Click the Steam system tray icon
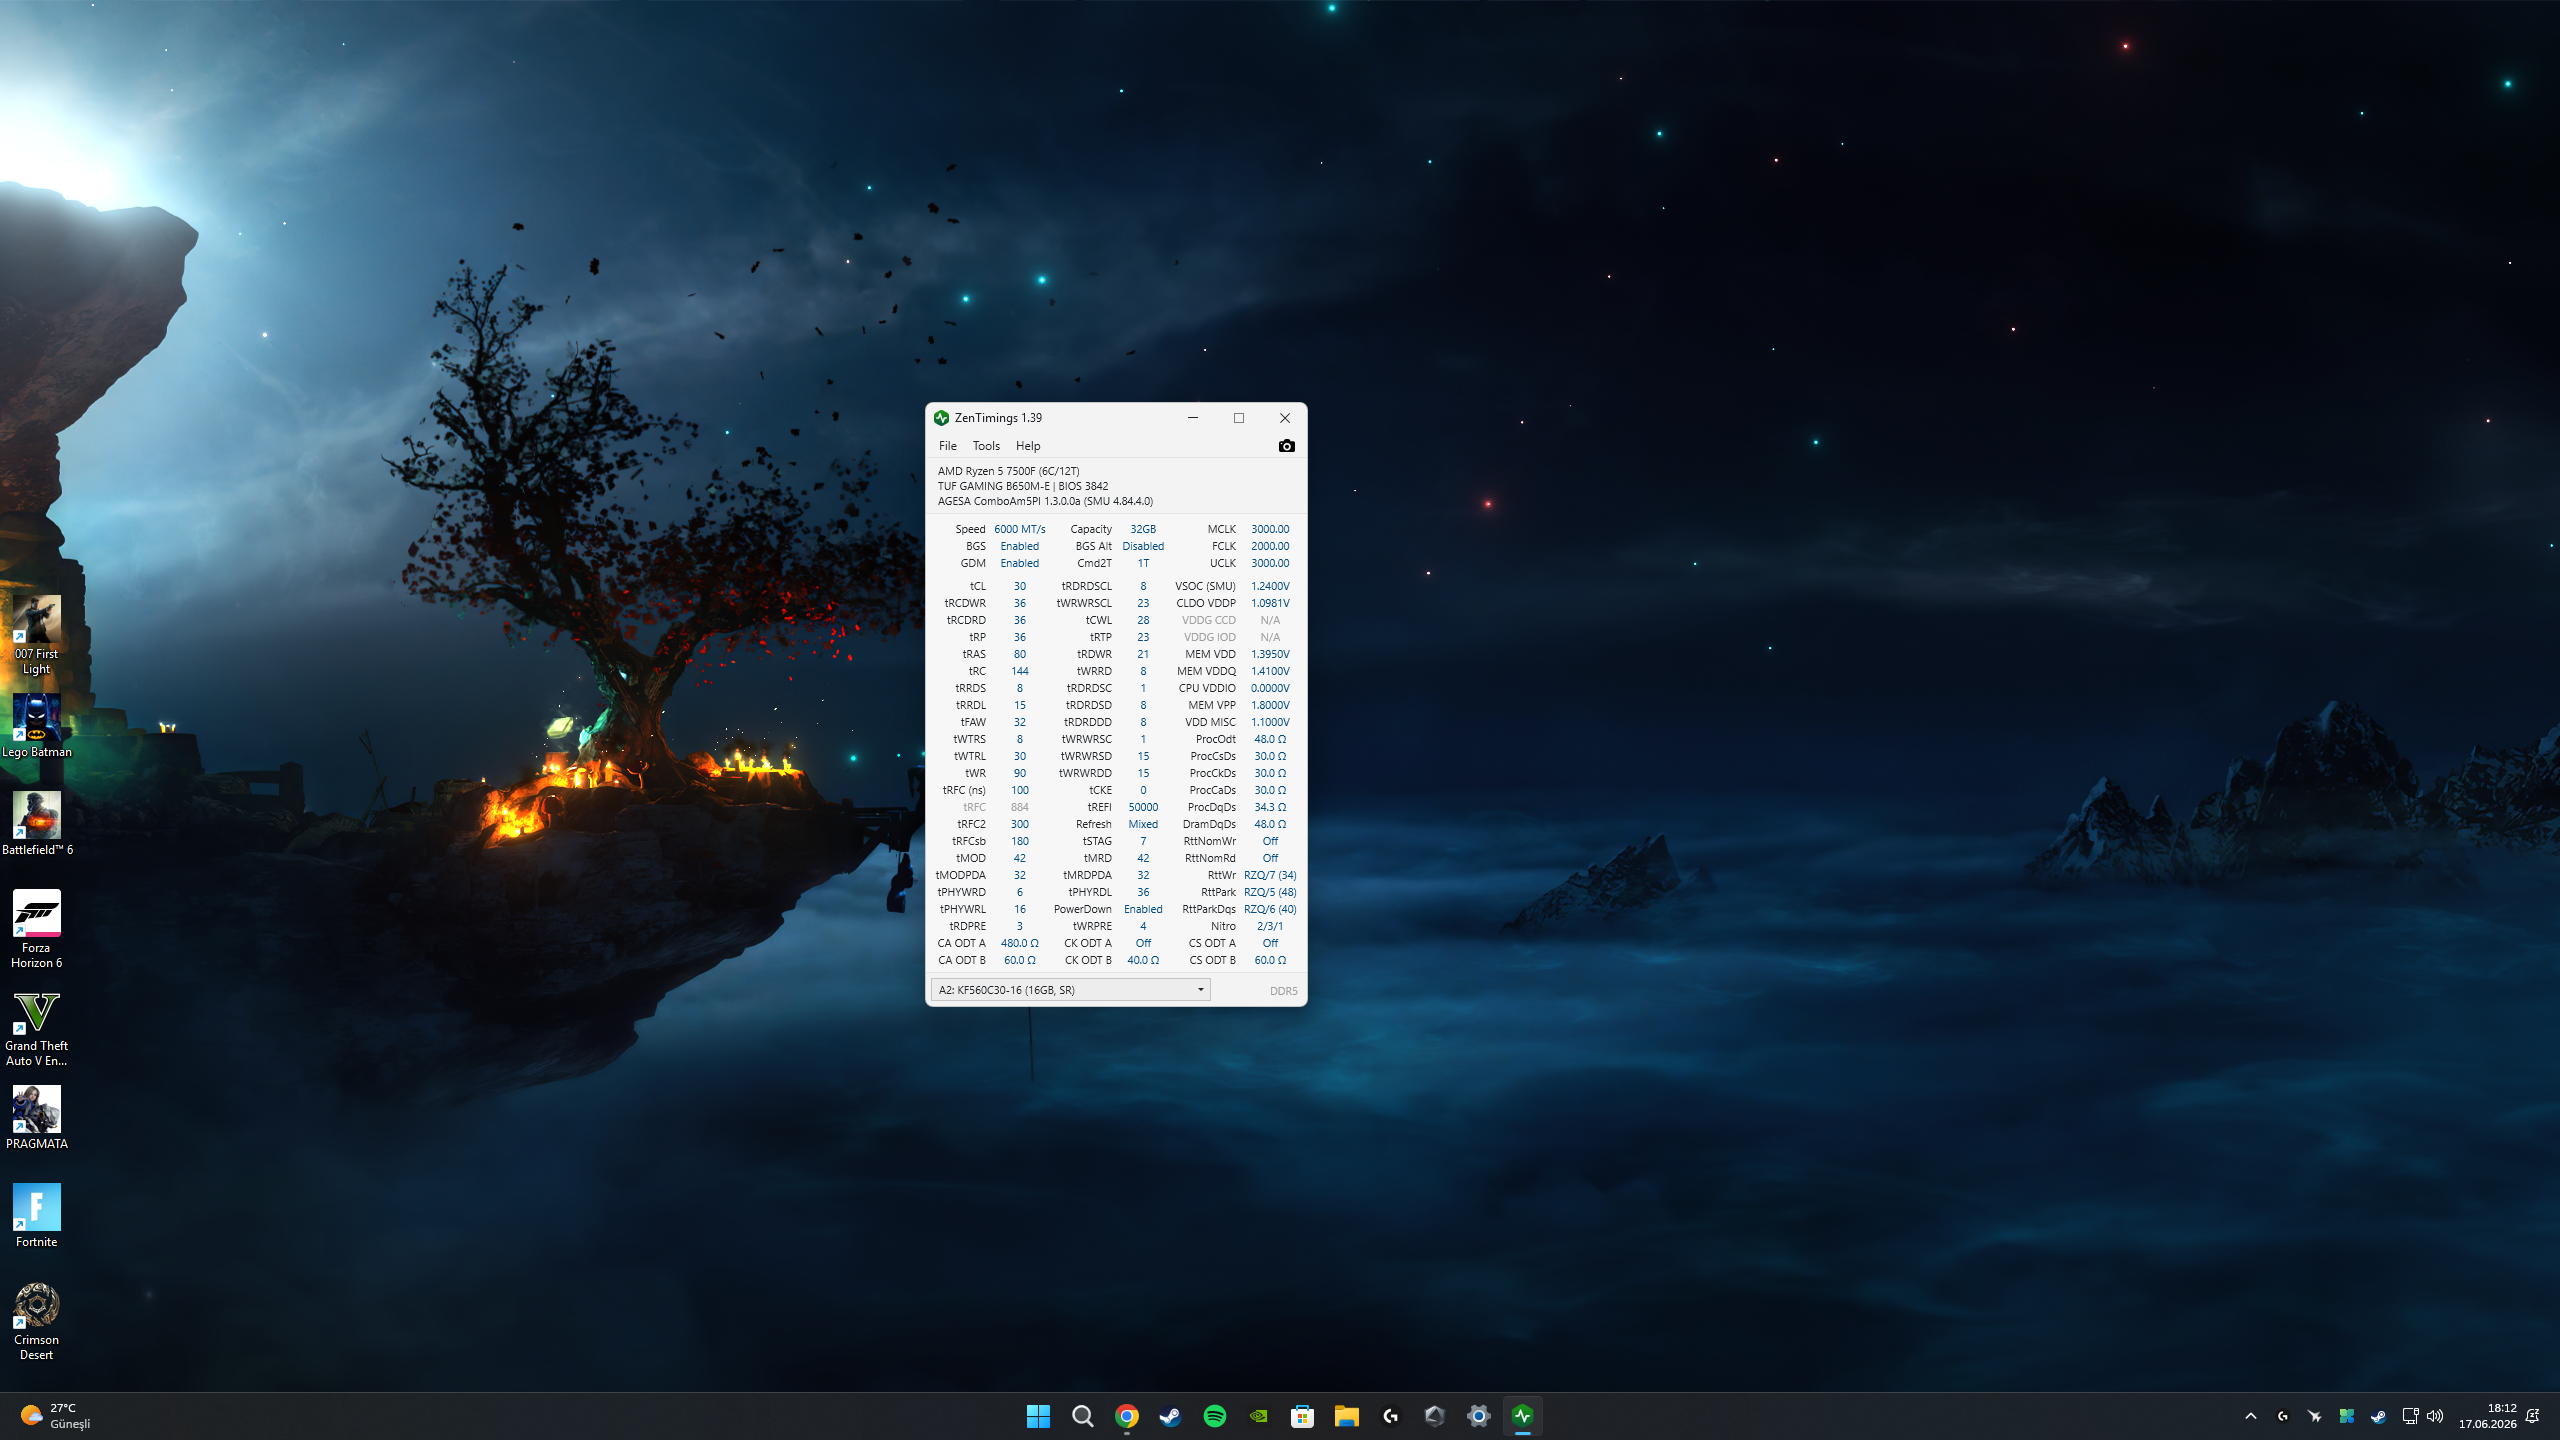 [x=2378, y=1416]
